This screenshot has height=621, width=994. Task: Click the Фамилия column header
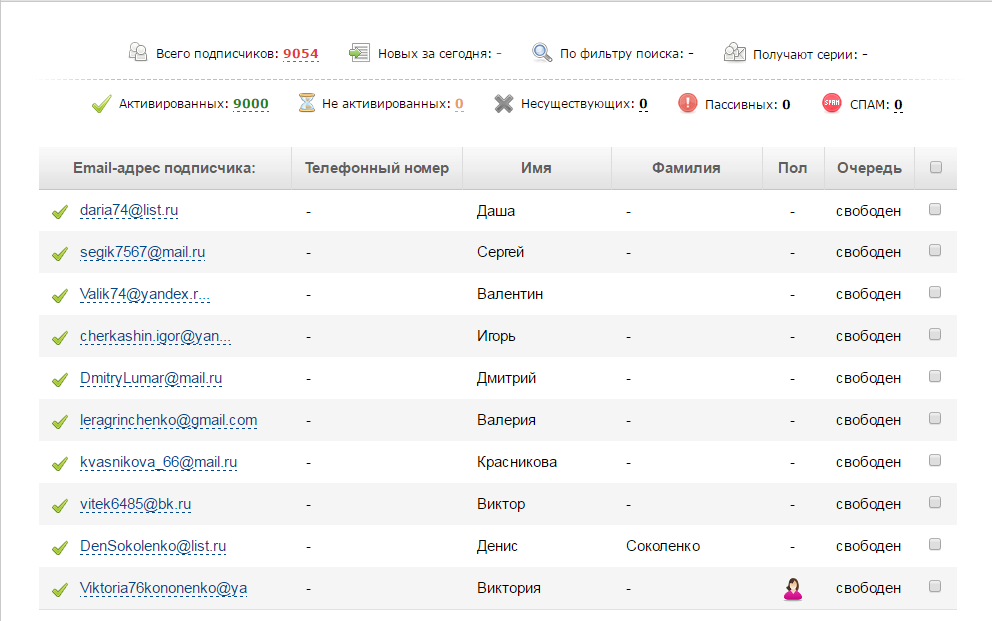(686, 168)
